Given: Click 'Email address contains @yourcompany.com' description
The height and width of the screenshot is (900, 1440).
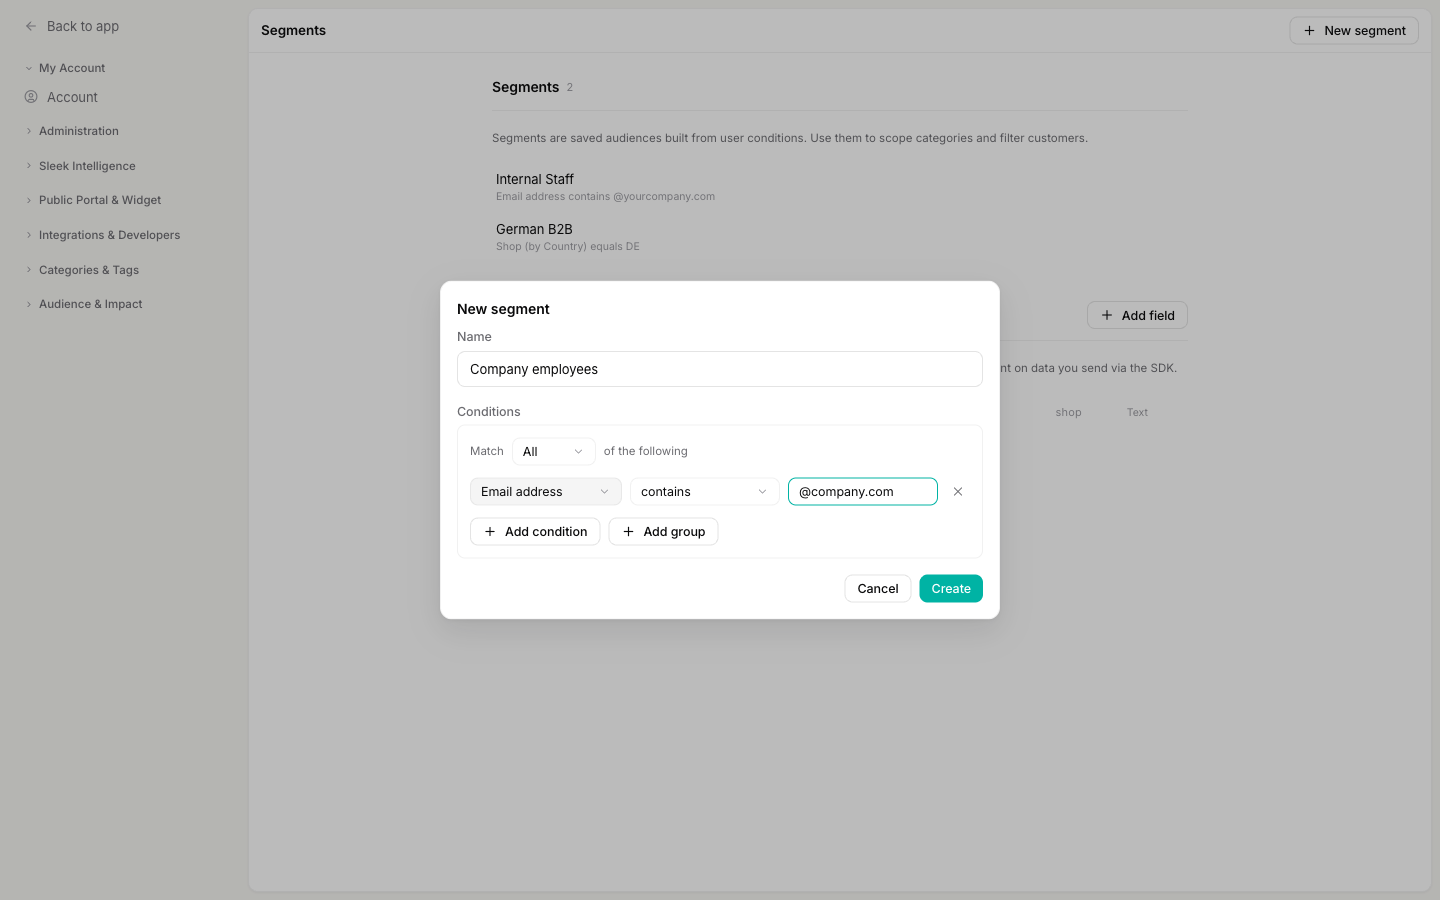Looking at the screenshot, I should (x=605, y=196).
